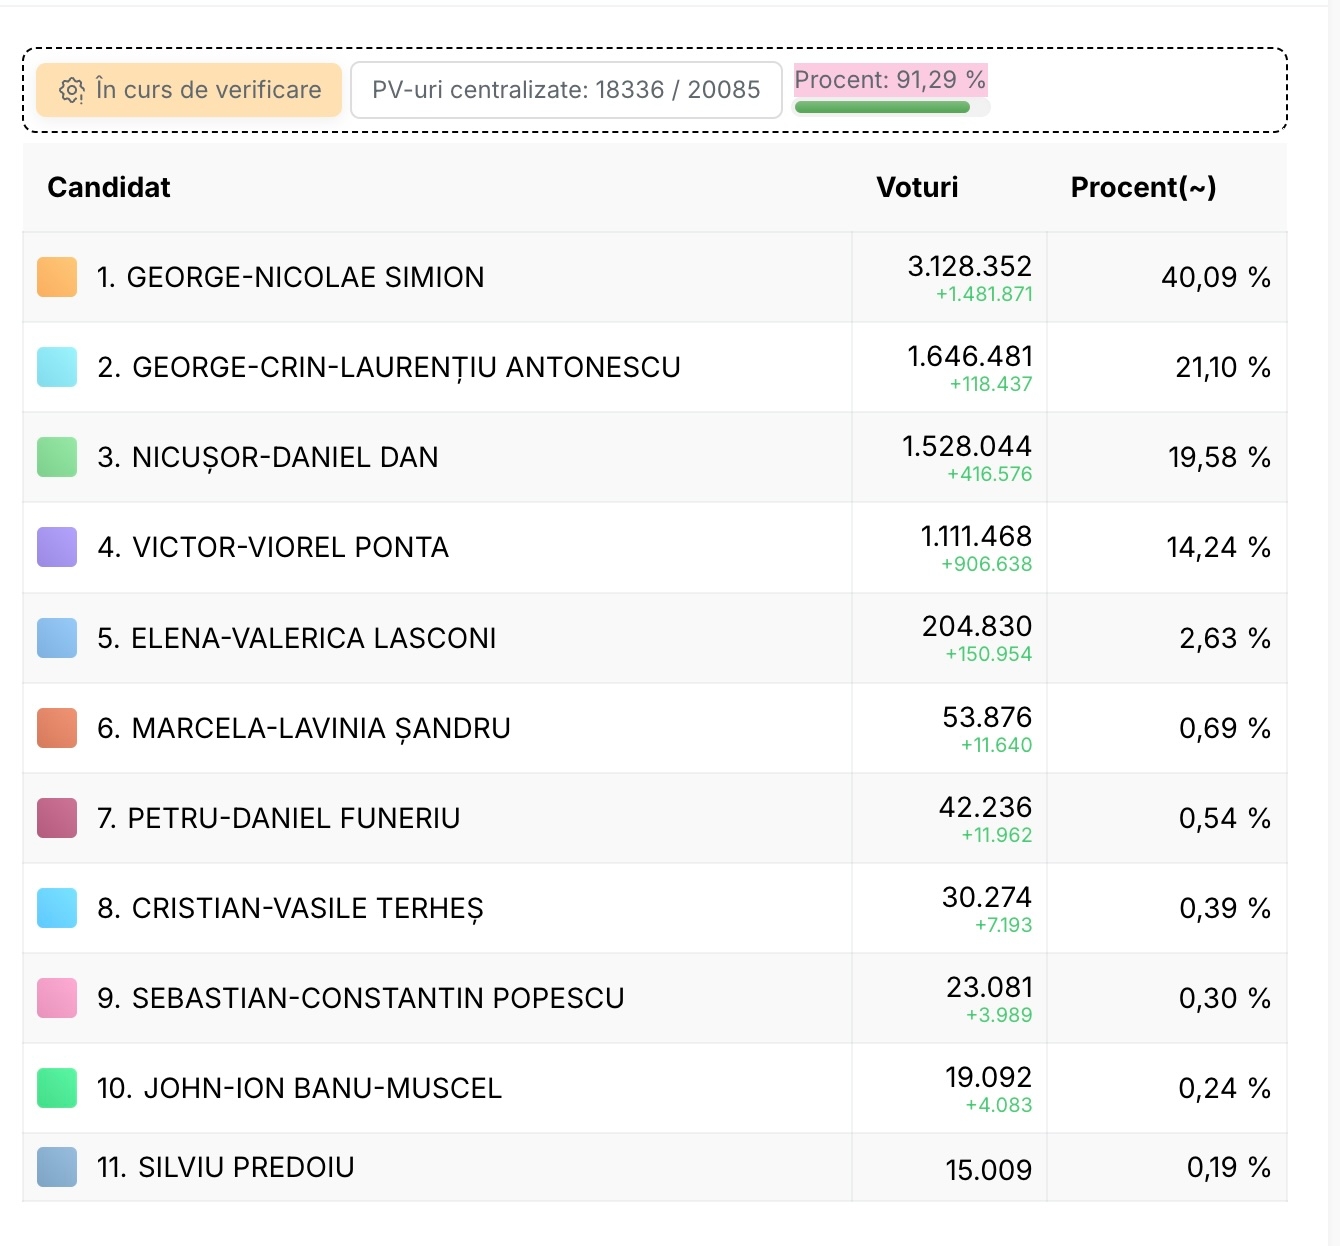Click the gear icon beside În curs de verificare
Viewport: 1340px width, 1246px height.
click(71, 90)
